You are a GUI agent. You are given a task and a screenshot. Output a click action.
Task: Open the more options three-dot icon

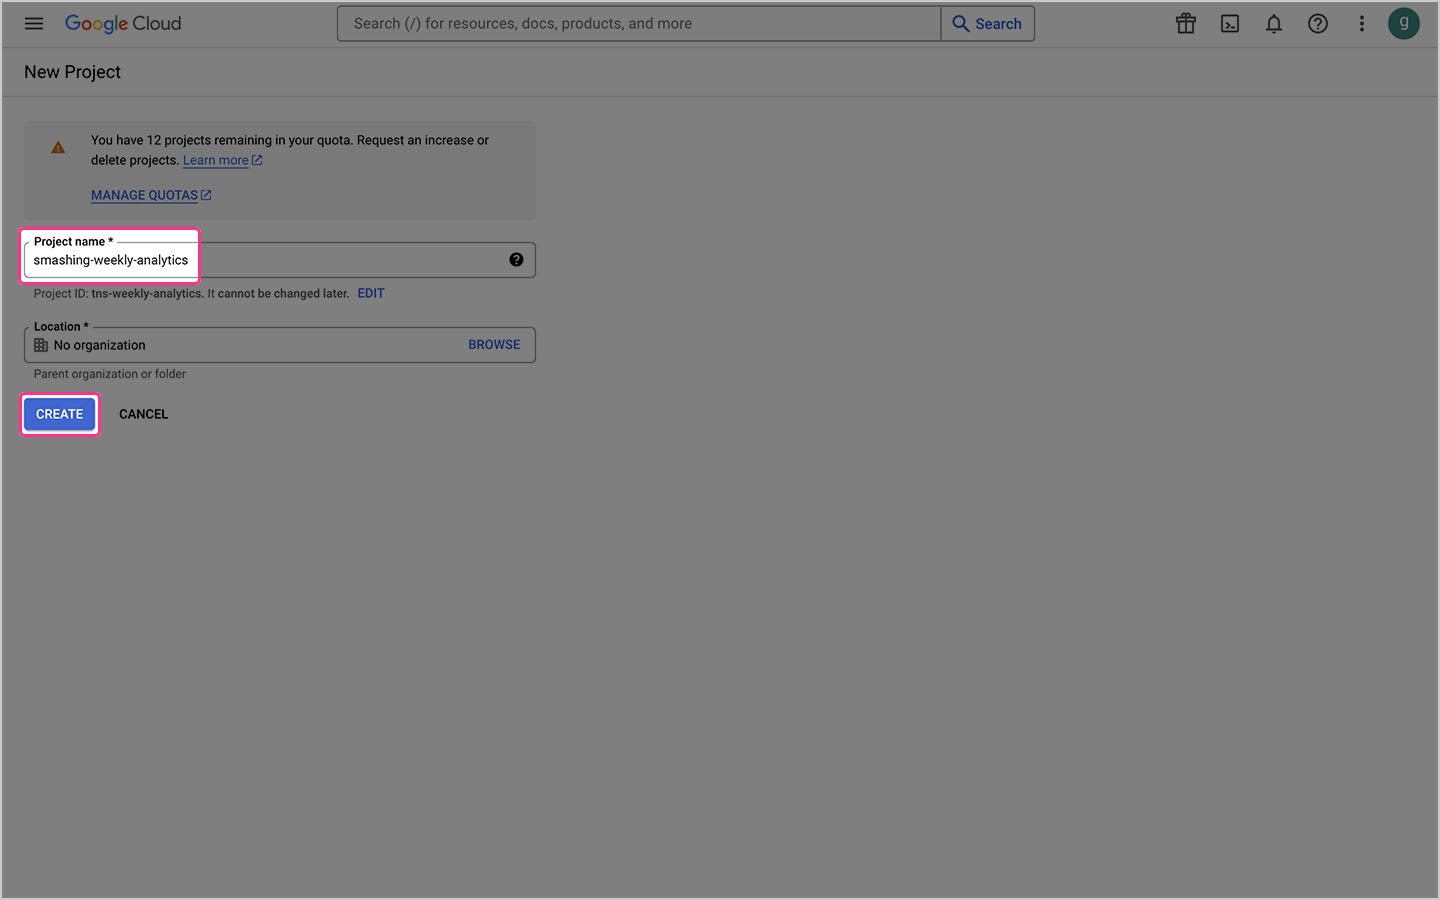[x=1362, y=23]
